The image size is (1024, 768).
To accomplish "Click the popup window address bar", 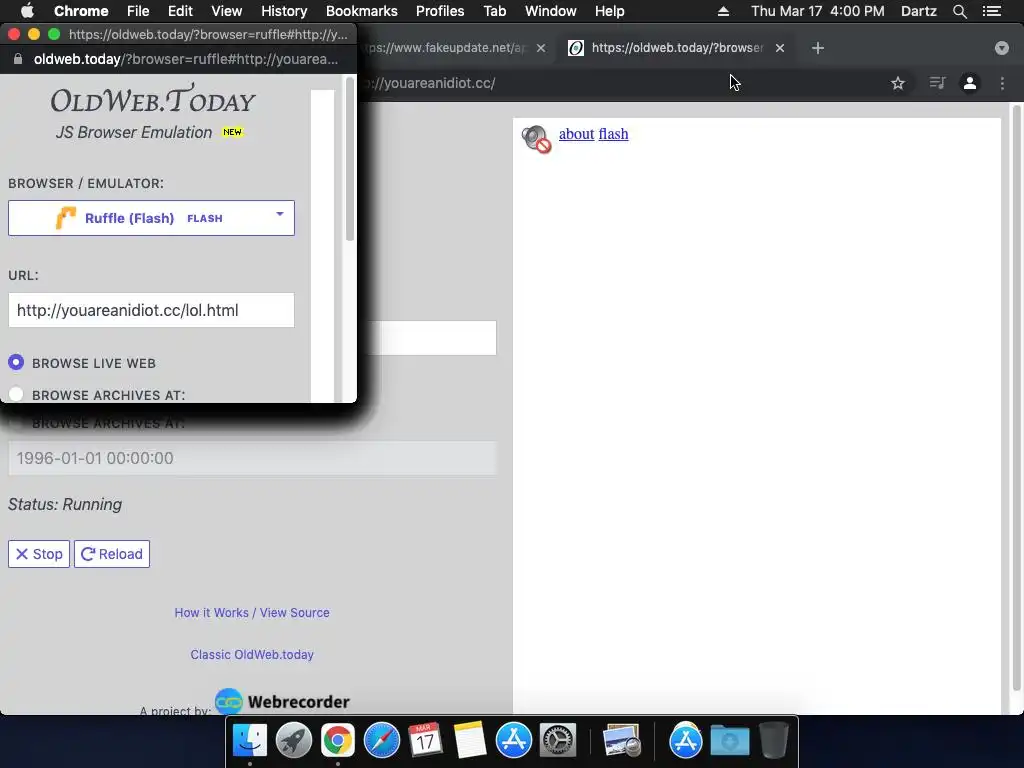I will pyautogui.click(x=185, y=59).
